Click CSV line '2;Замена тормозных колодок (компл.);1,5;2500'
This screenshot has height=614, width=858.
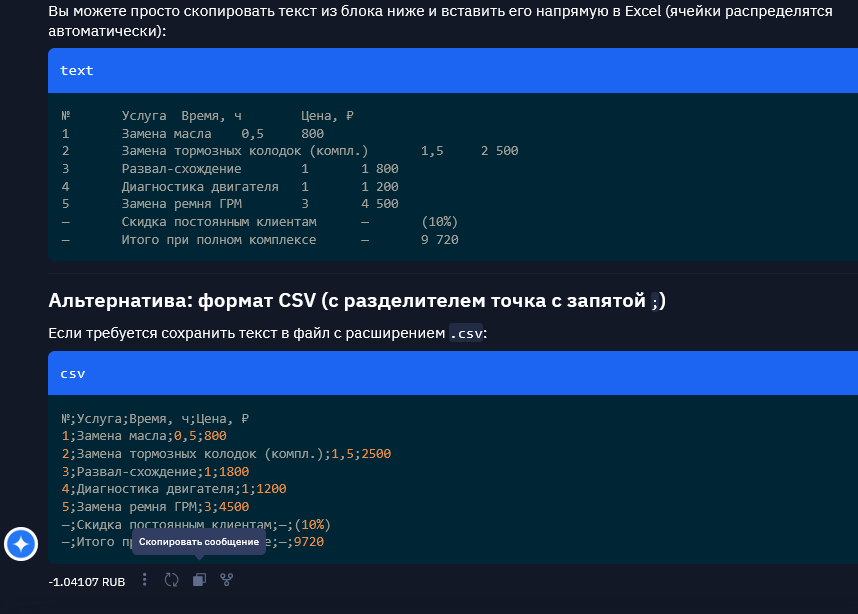pos(227,454)
